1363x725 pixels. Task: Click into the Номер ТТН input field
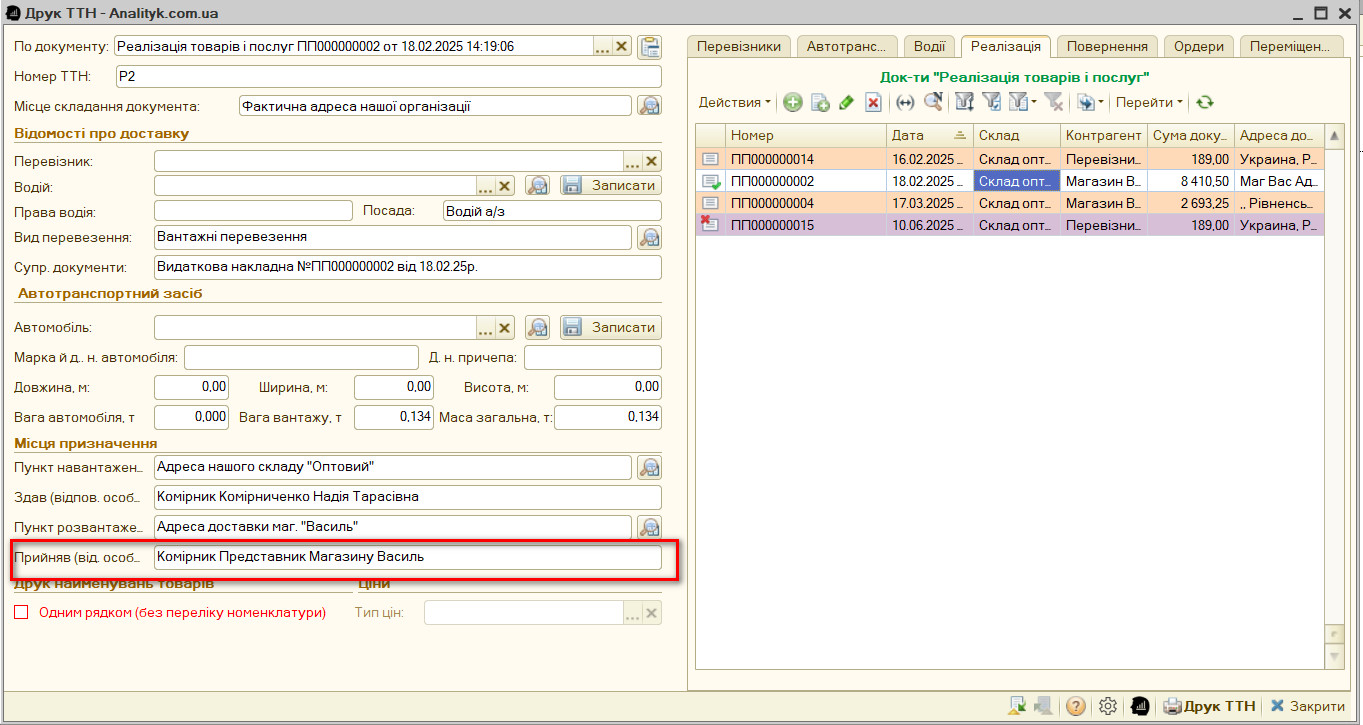click(x=388, y=77)
